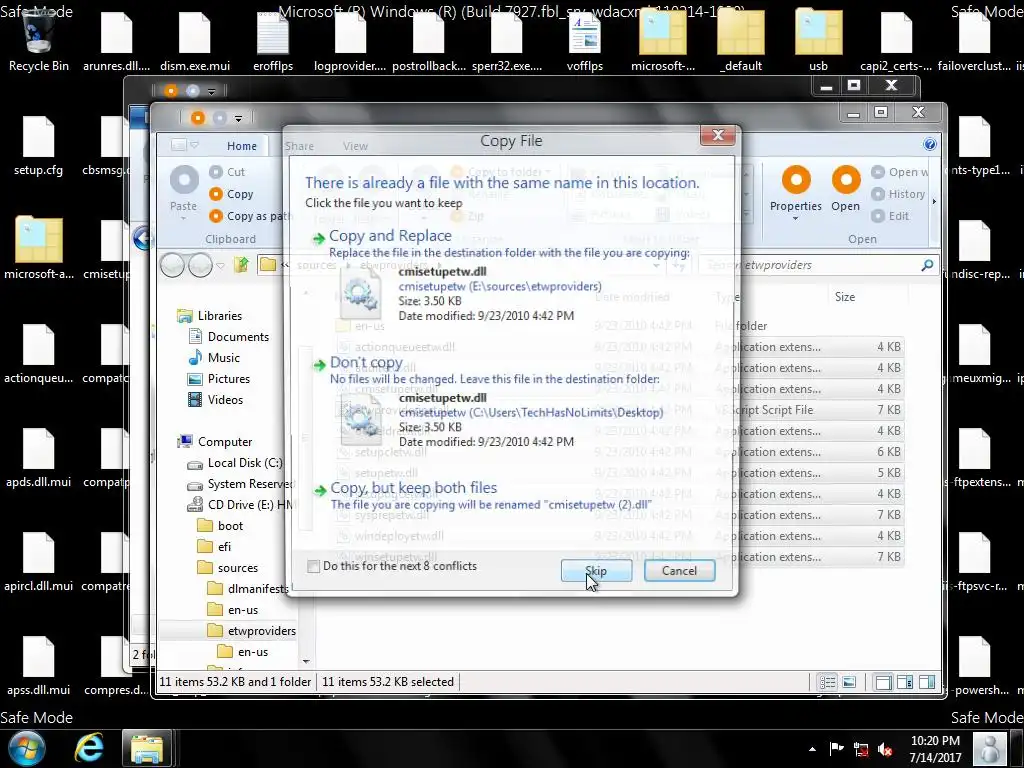Viewport: 1024px width, 768px height.
Task: Expand ribbon Open group overflow arrow
Action: (x=934, y=201)
